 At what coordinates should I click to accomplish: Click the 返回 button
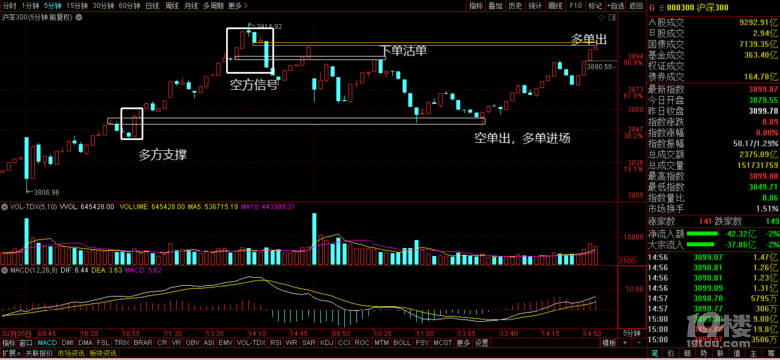pos(635,6)
